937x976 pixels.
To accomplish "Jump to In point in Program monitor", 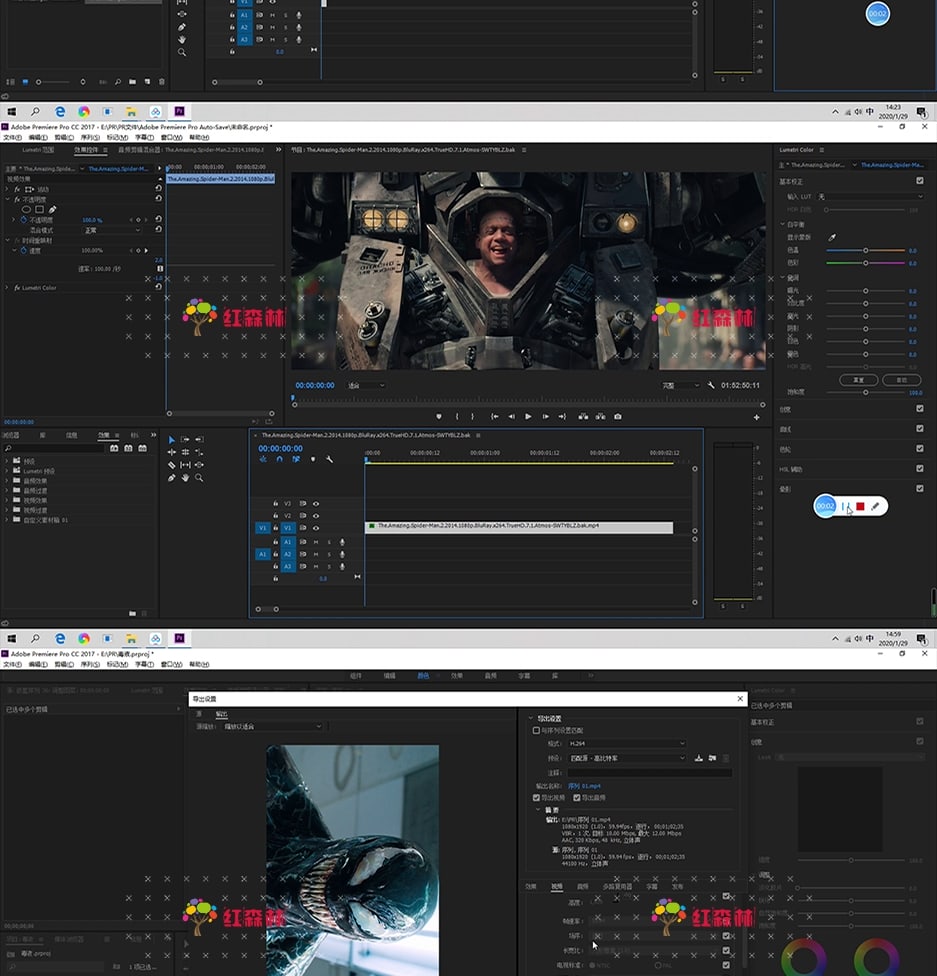I will tap(494, 416).
